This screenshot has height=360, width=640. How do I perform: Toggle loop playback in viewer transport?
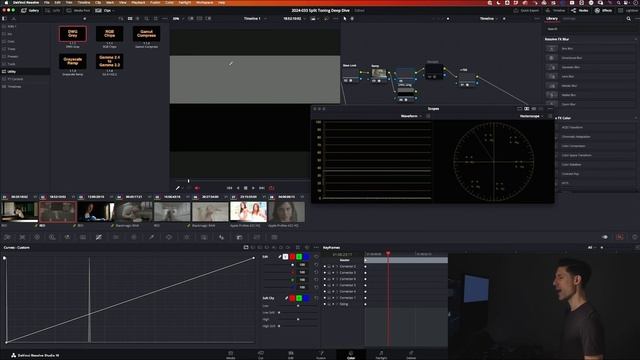271,188
